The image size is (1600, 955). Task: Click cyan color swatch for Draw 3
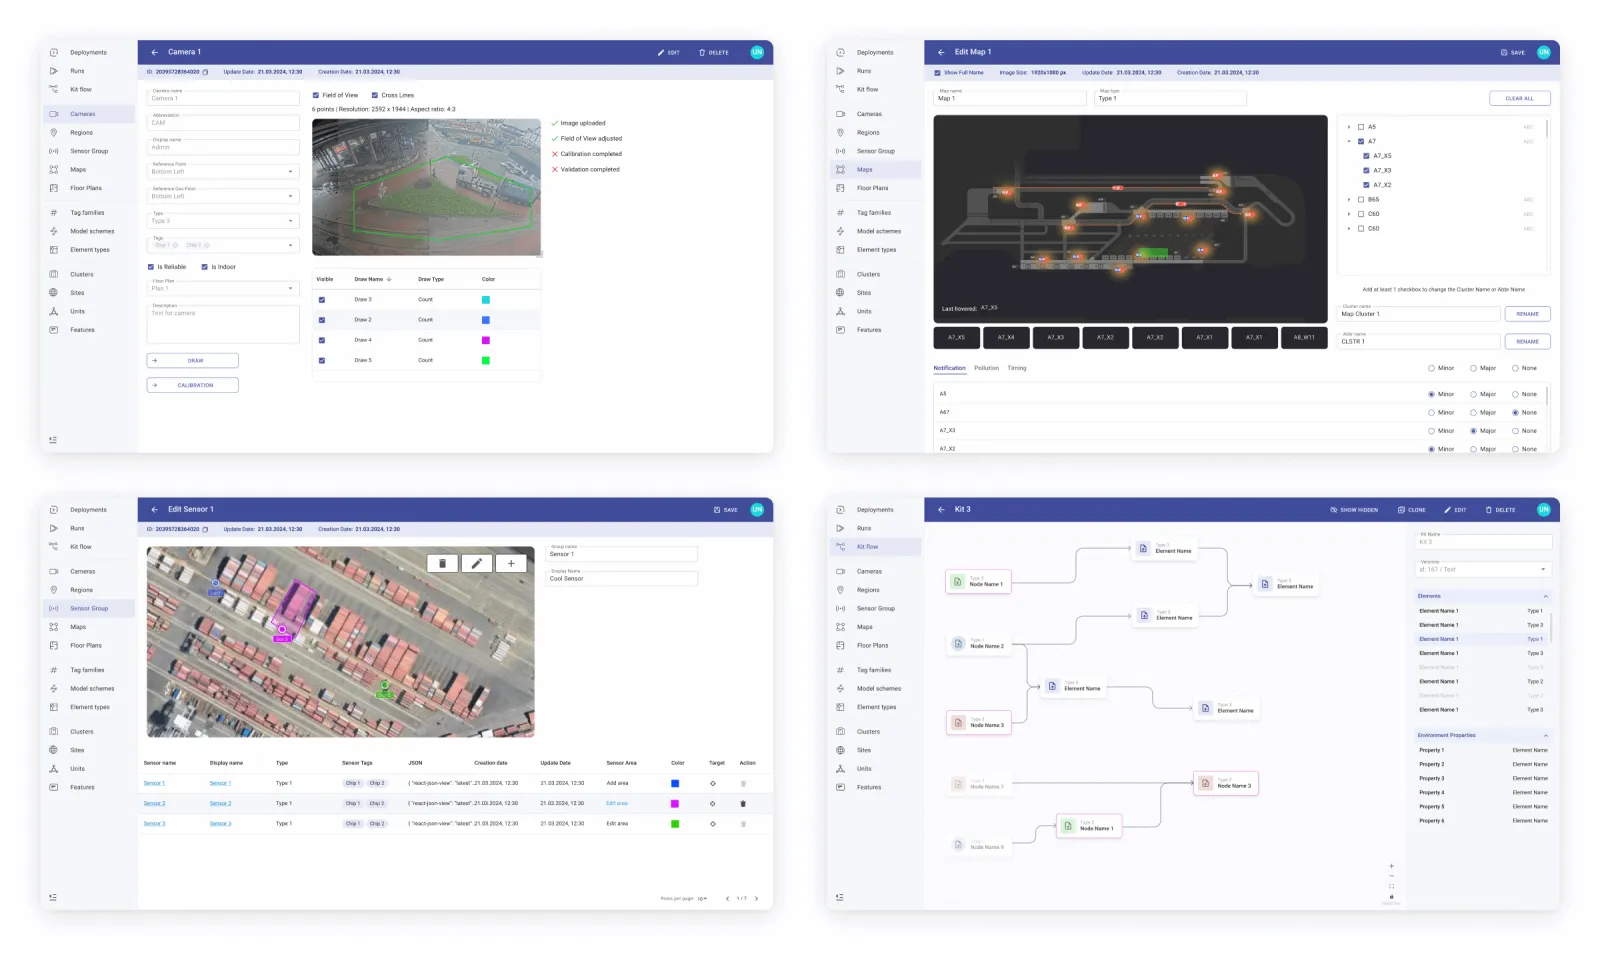tap(486, 300)
